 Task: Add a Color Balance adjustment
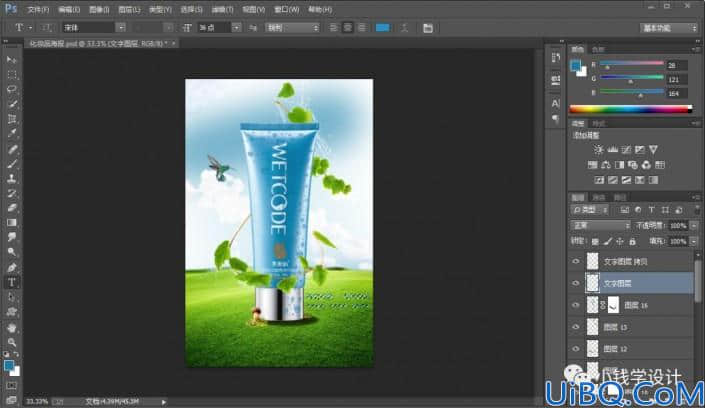tap(606, 165)
